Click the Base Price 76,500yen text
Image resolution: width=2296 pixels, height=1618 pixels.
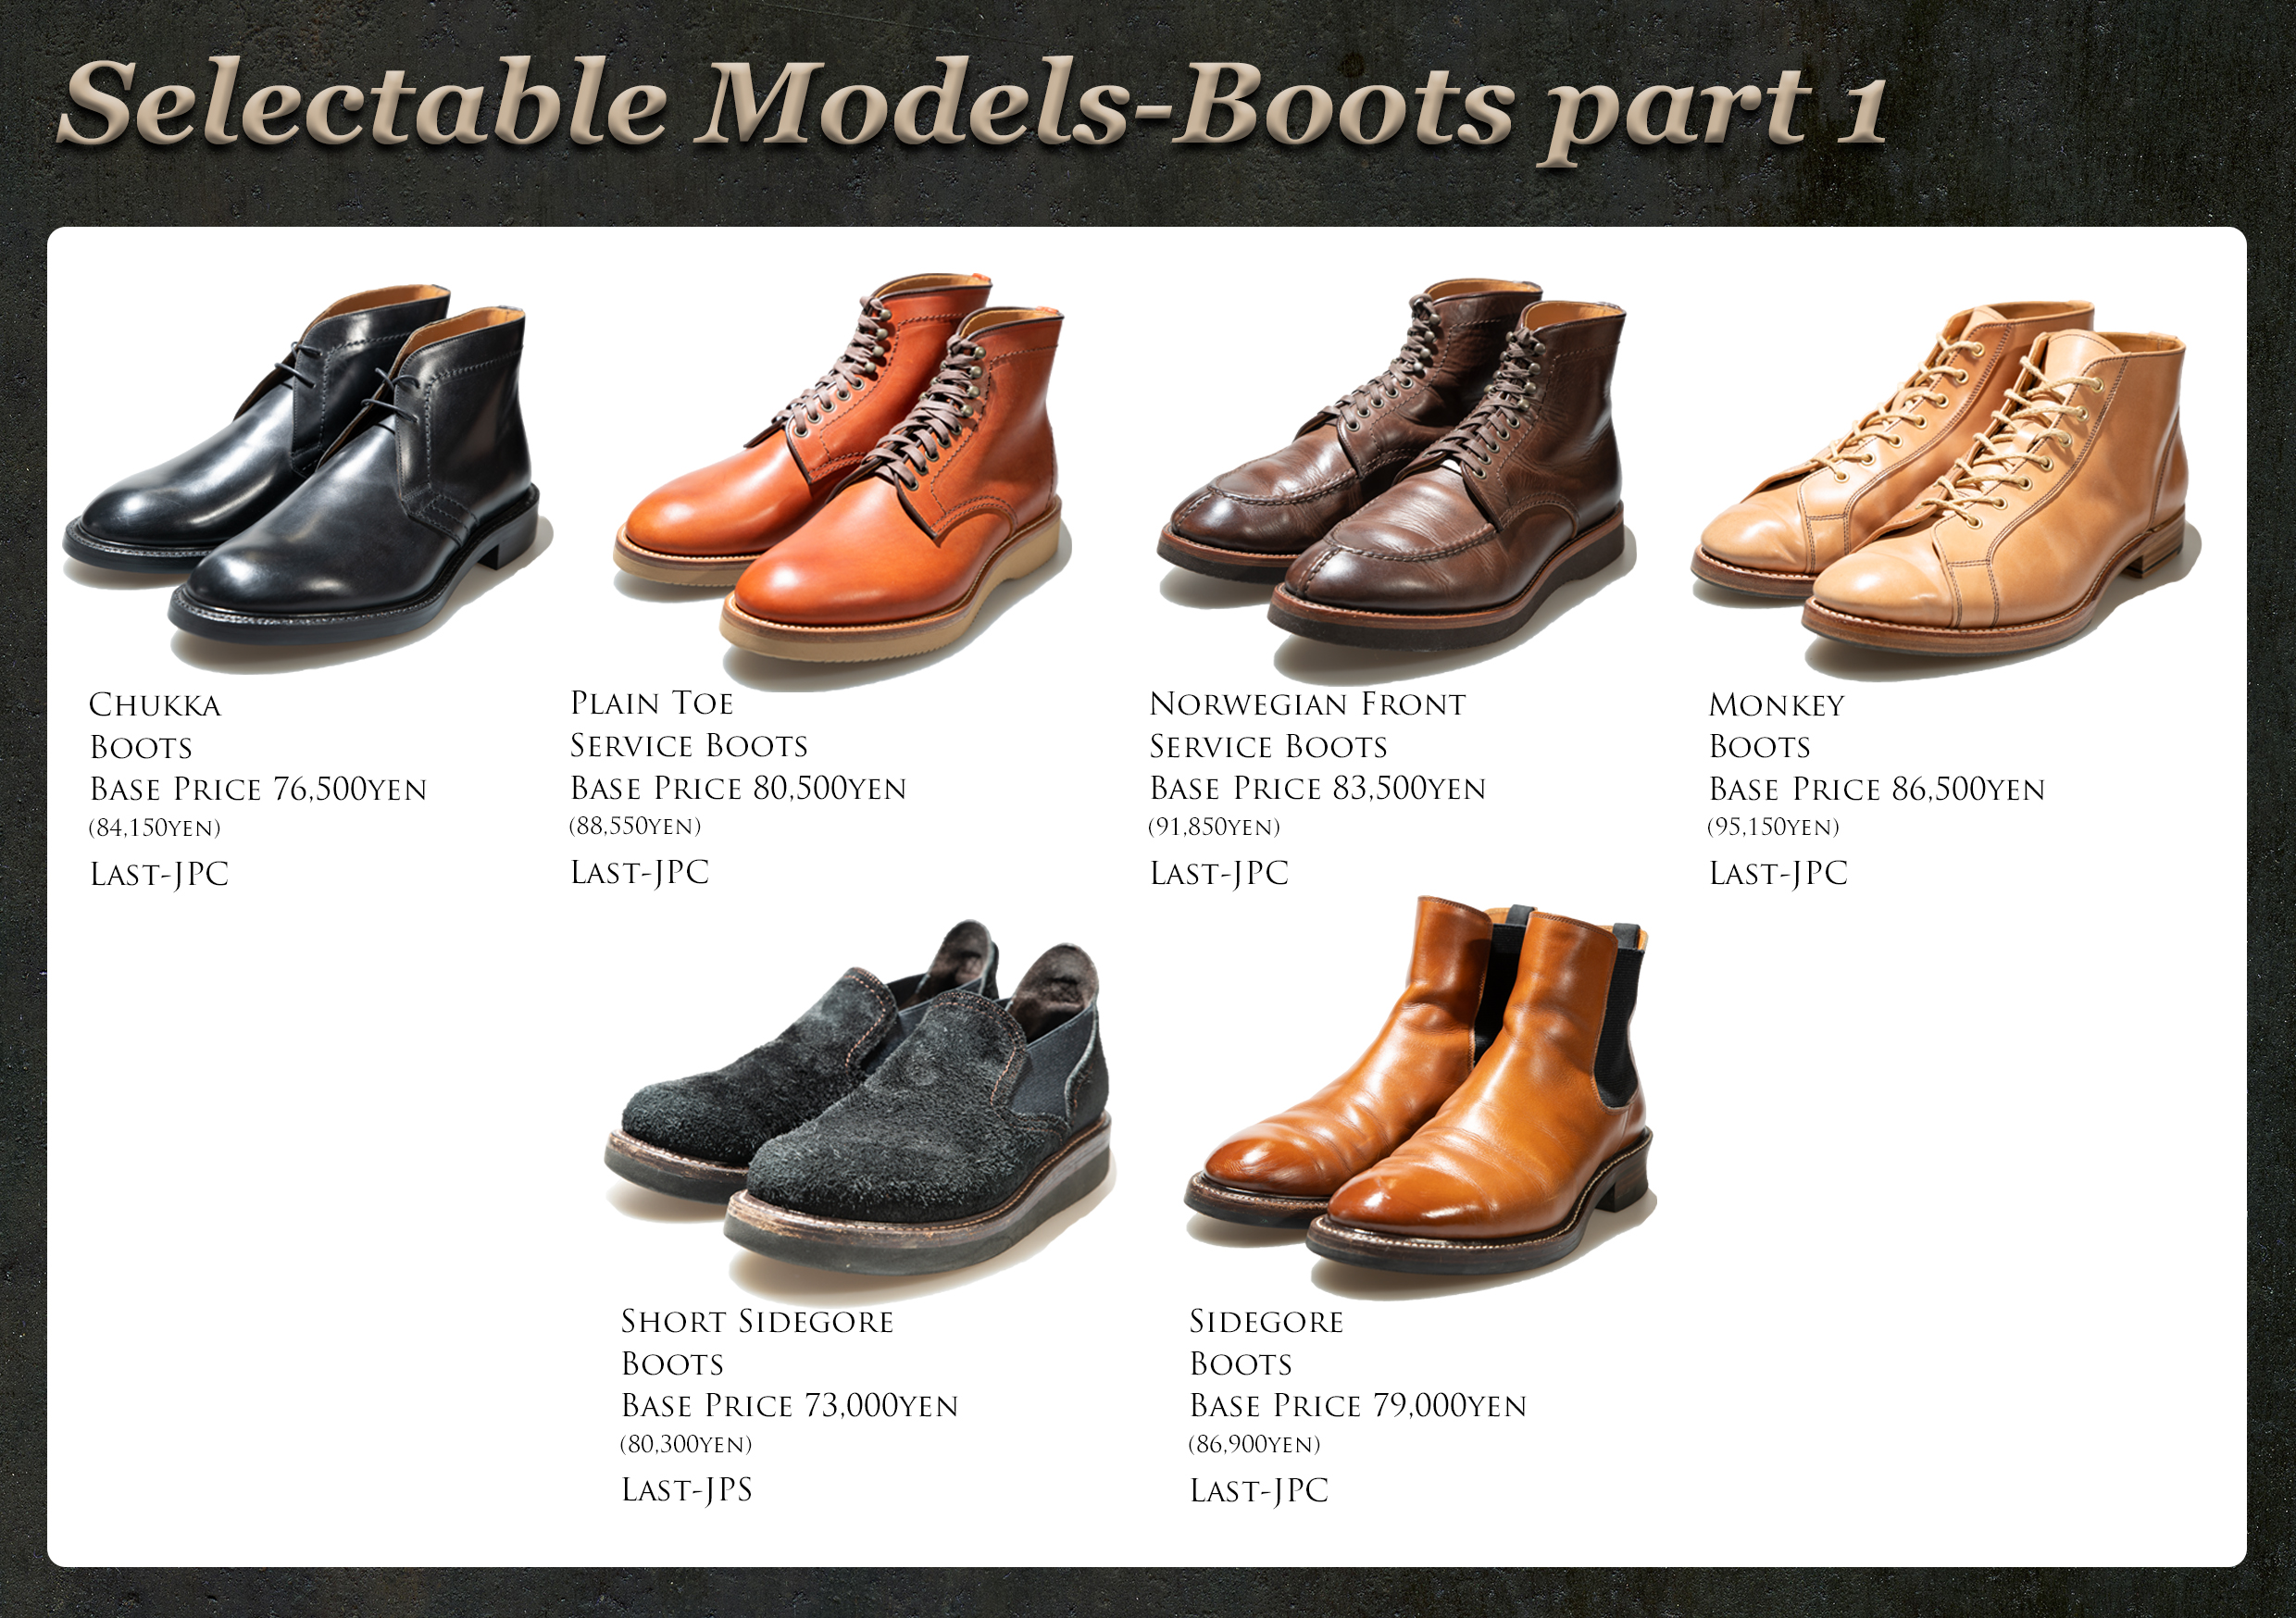(258, 789)
